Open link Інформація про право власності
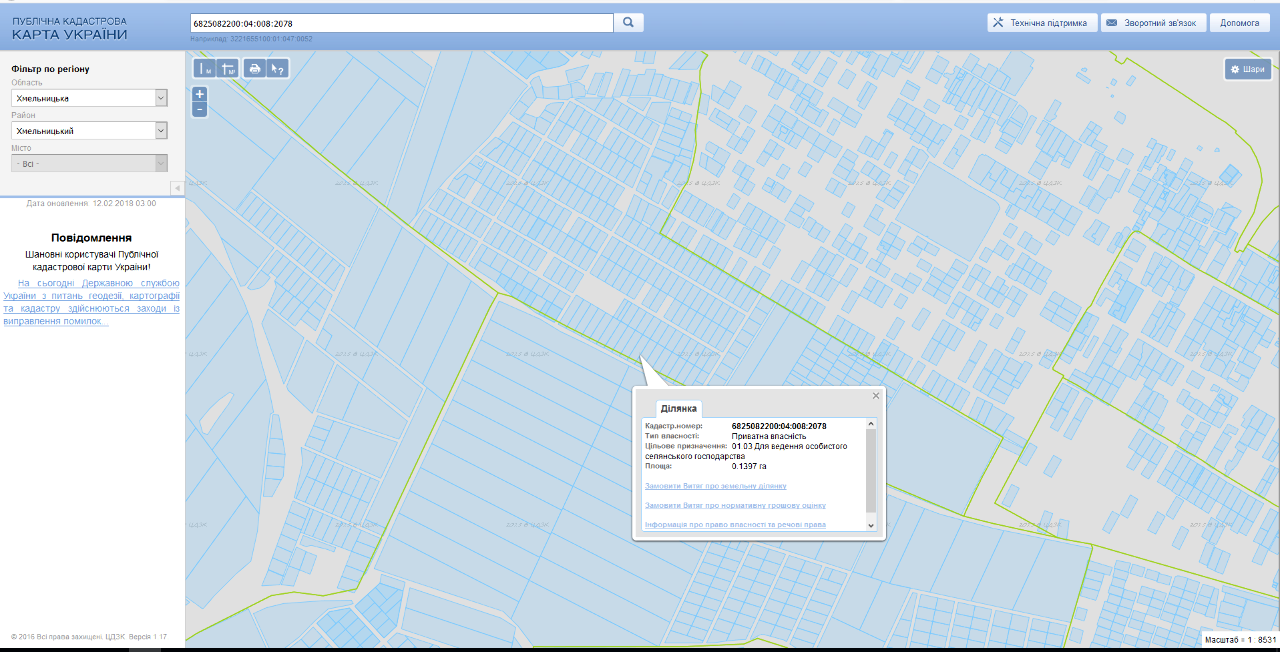Screen dimensions: 1280x652 click(x=735, y=524)
